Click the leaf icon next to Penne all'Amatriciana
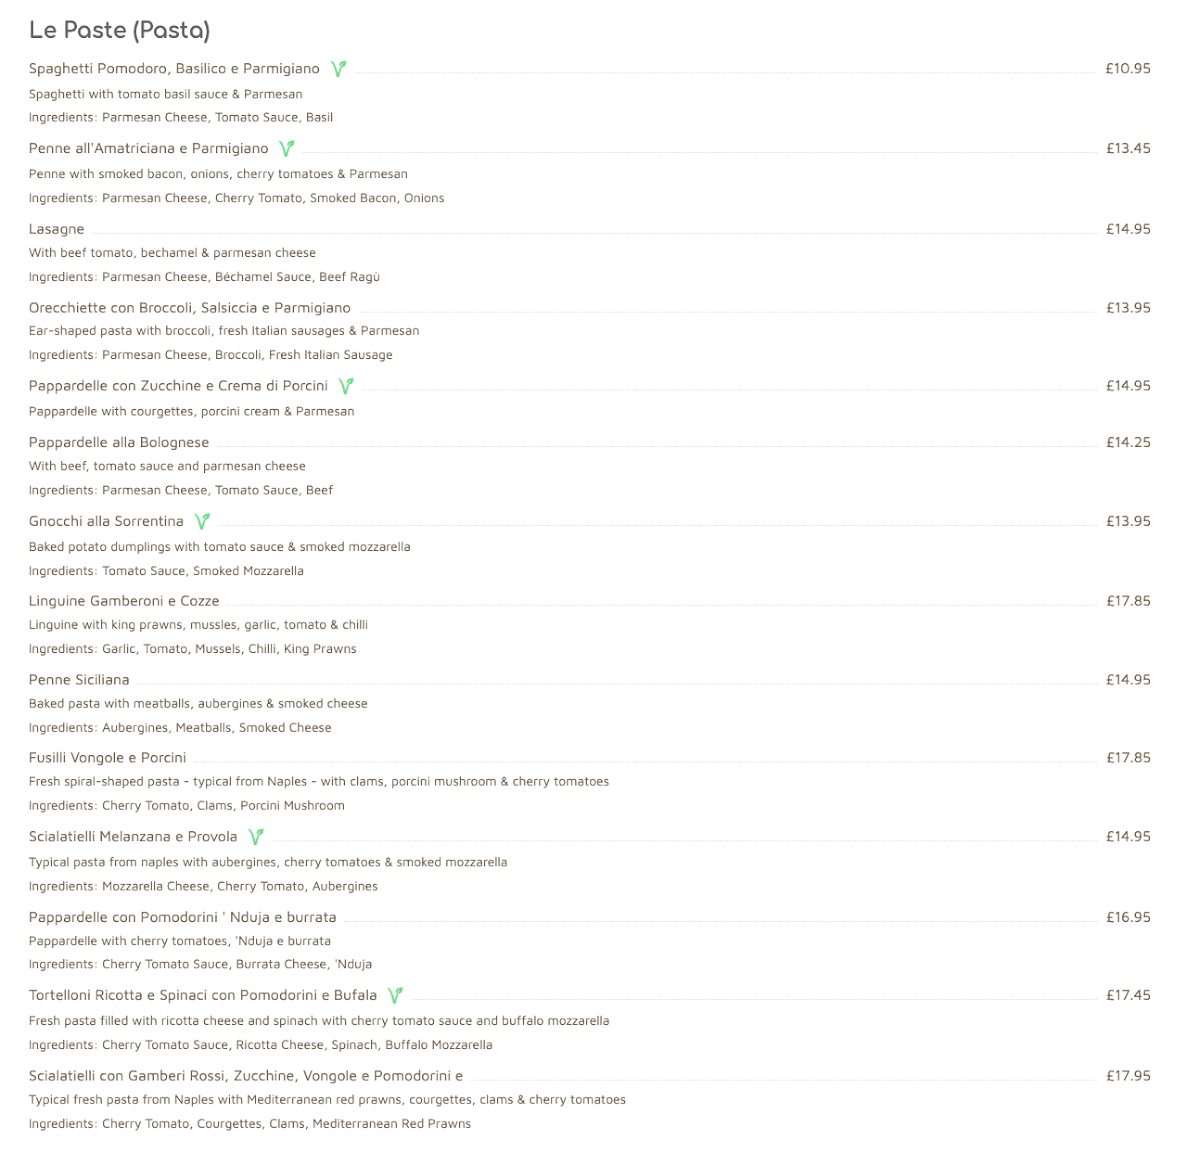Screen dimensions: 1200x1152 (287, 148)
